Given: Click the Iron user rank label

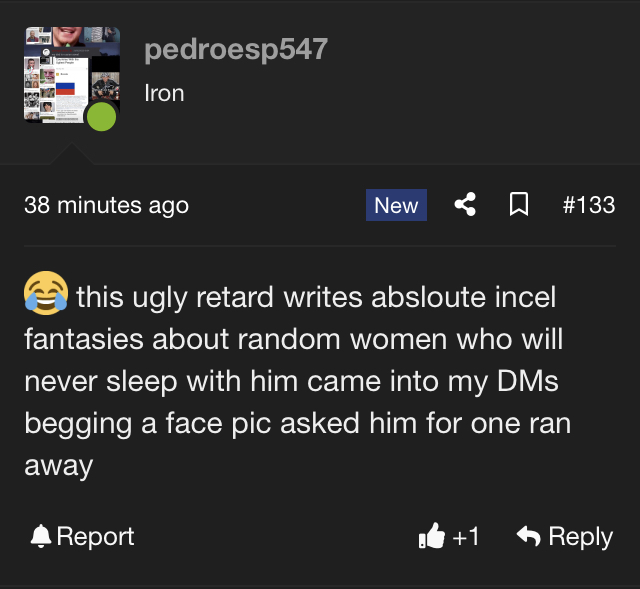Looking at the screenshot, I should click(x=164, y=93).
